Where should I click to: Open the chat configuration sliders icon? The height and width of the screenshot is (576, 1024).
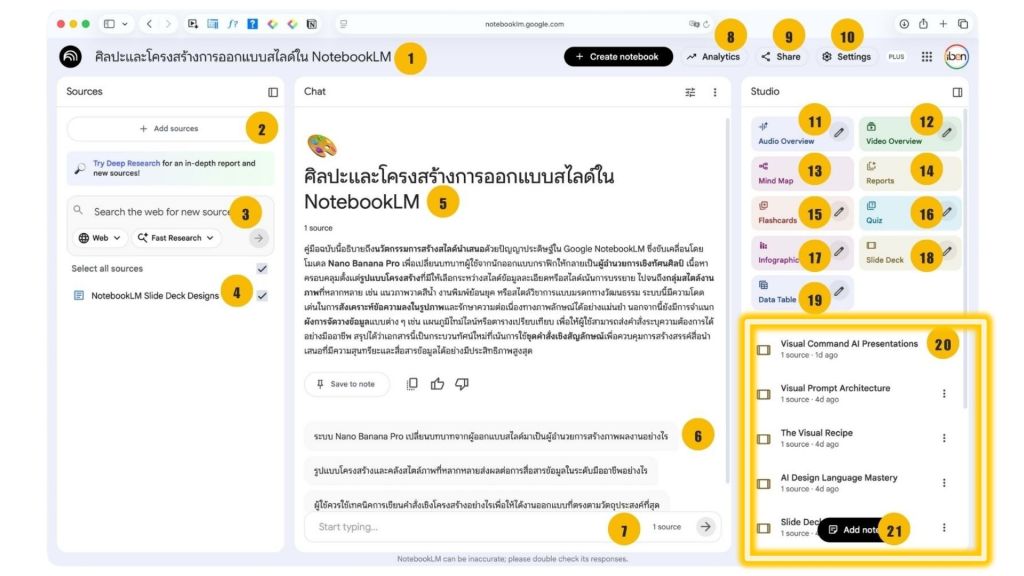tap(690, 91)
